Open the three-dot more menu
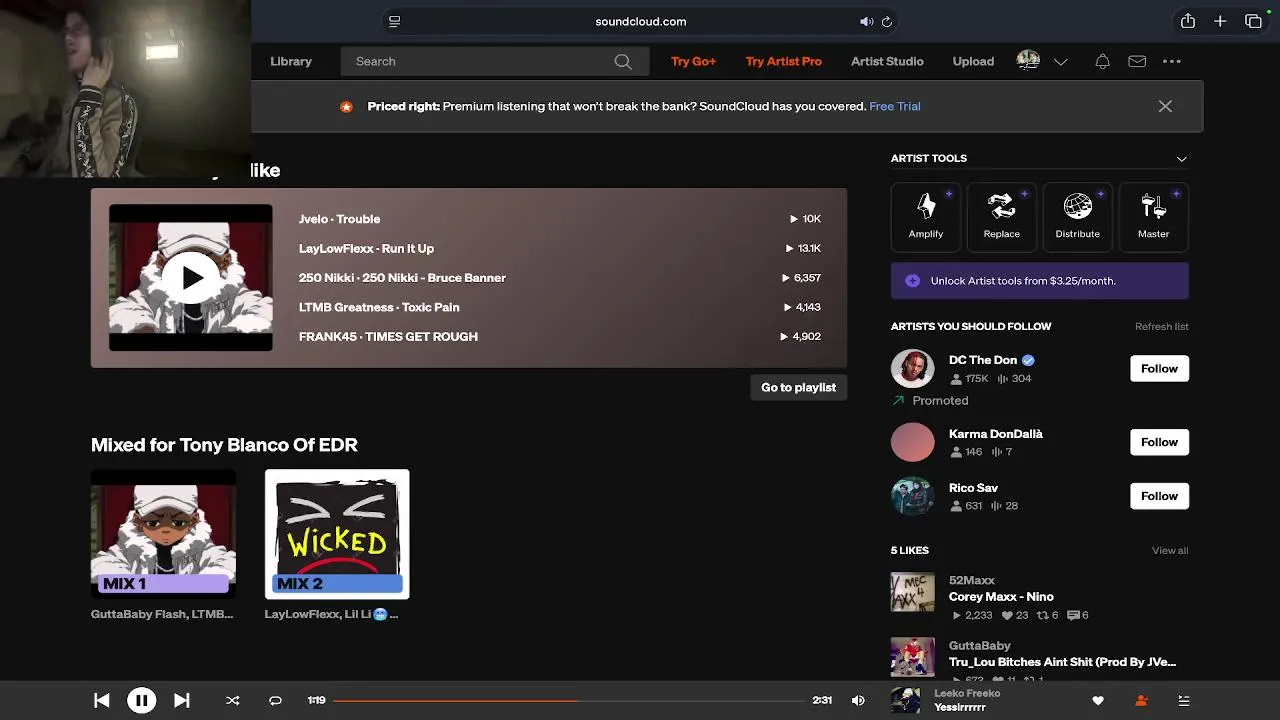The height and width of the screenshot is (720, 1280). (x=1172, y=61)
